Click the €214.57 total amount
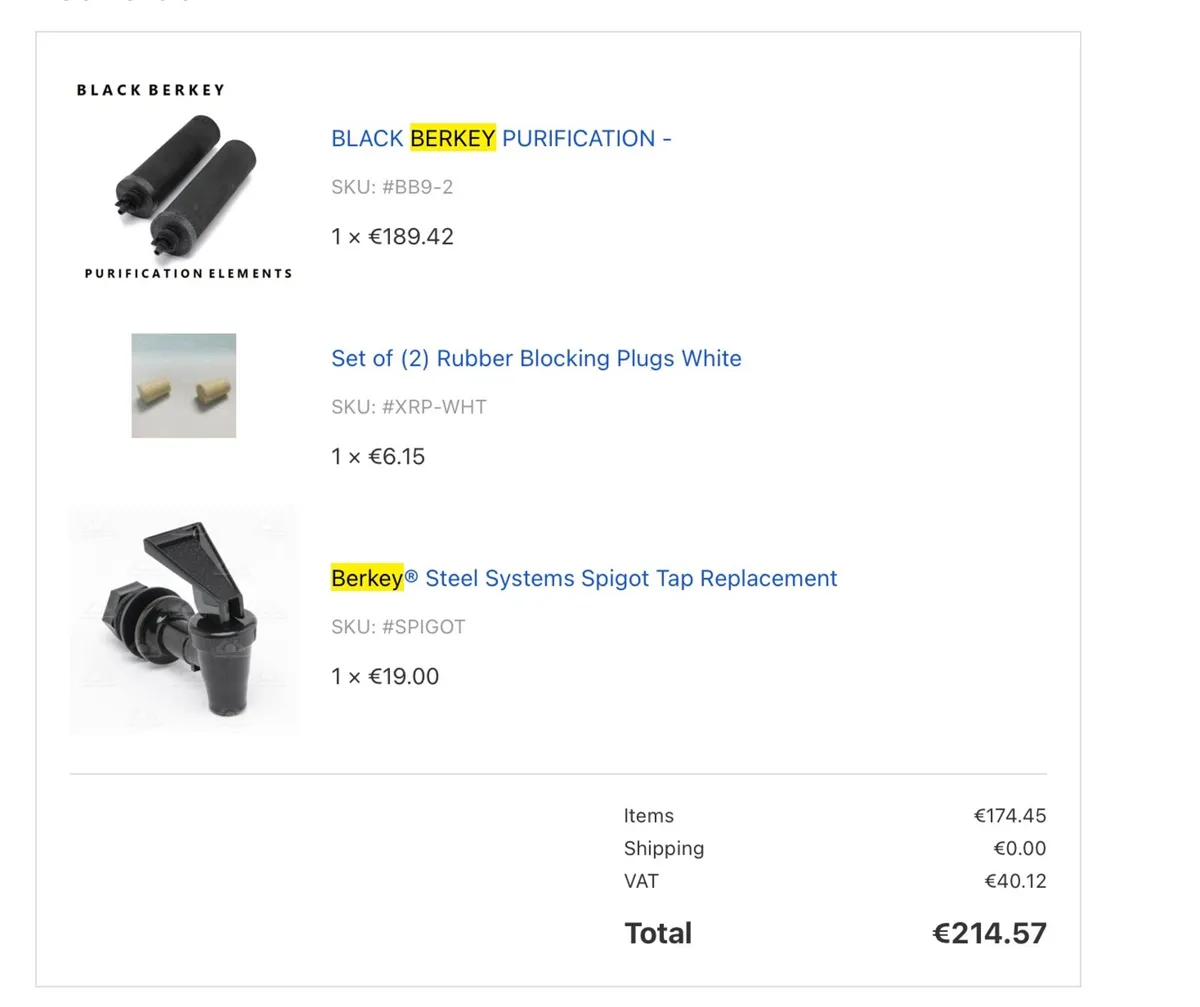The width and height of the screenshot is (1200, 1007). (990, 934)
